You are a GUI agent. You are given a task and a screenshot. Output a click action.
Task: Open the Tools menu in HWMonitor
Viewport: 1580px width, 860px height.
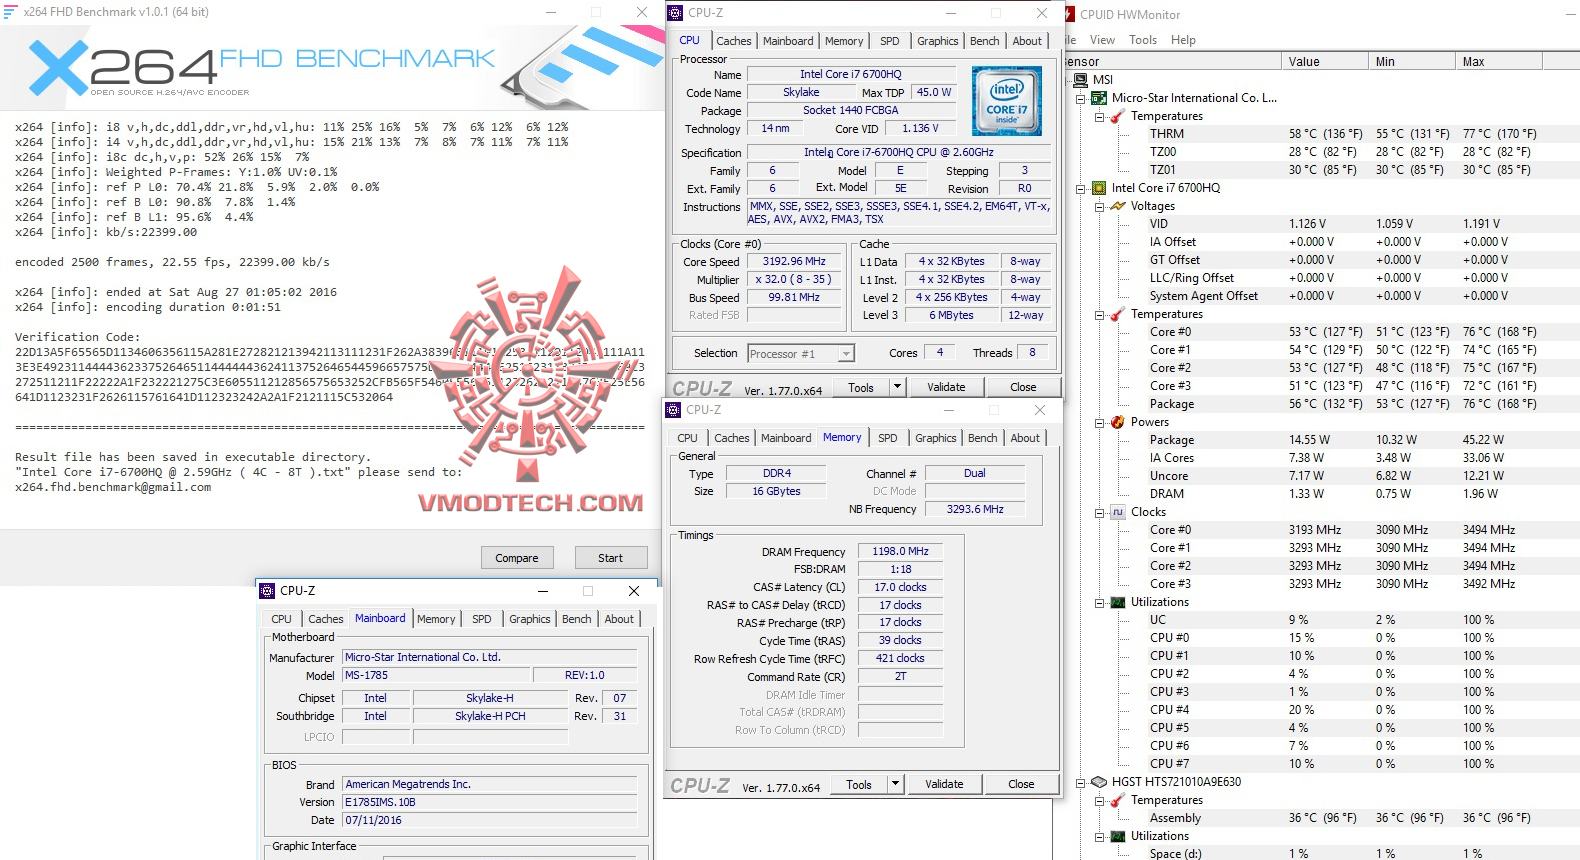coord(1143,40)
